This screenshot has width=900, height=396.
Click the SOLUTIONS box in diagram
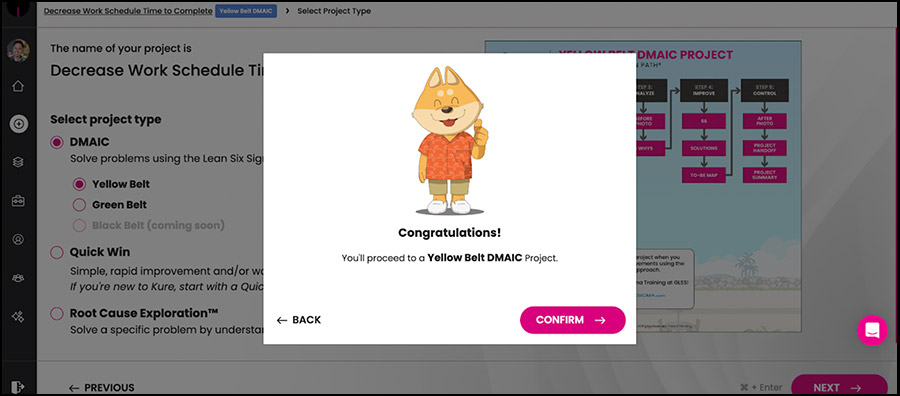pos(704,148)
